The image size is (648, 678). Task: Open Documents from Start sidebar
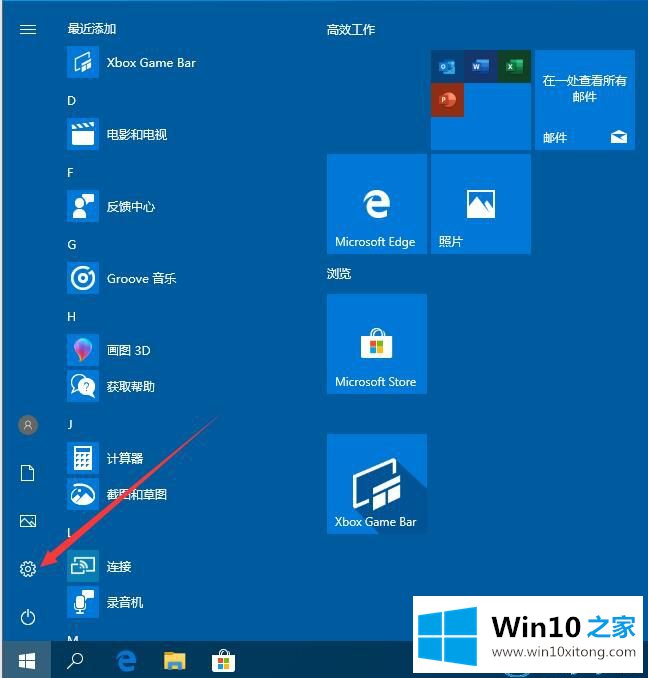point(28,473)
